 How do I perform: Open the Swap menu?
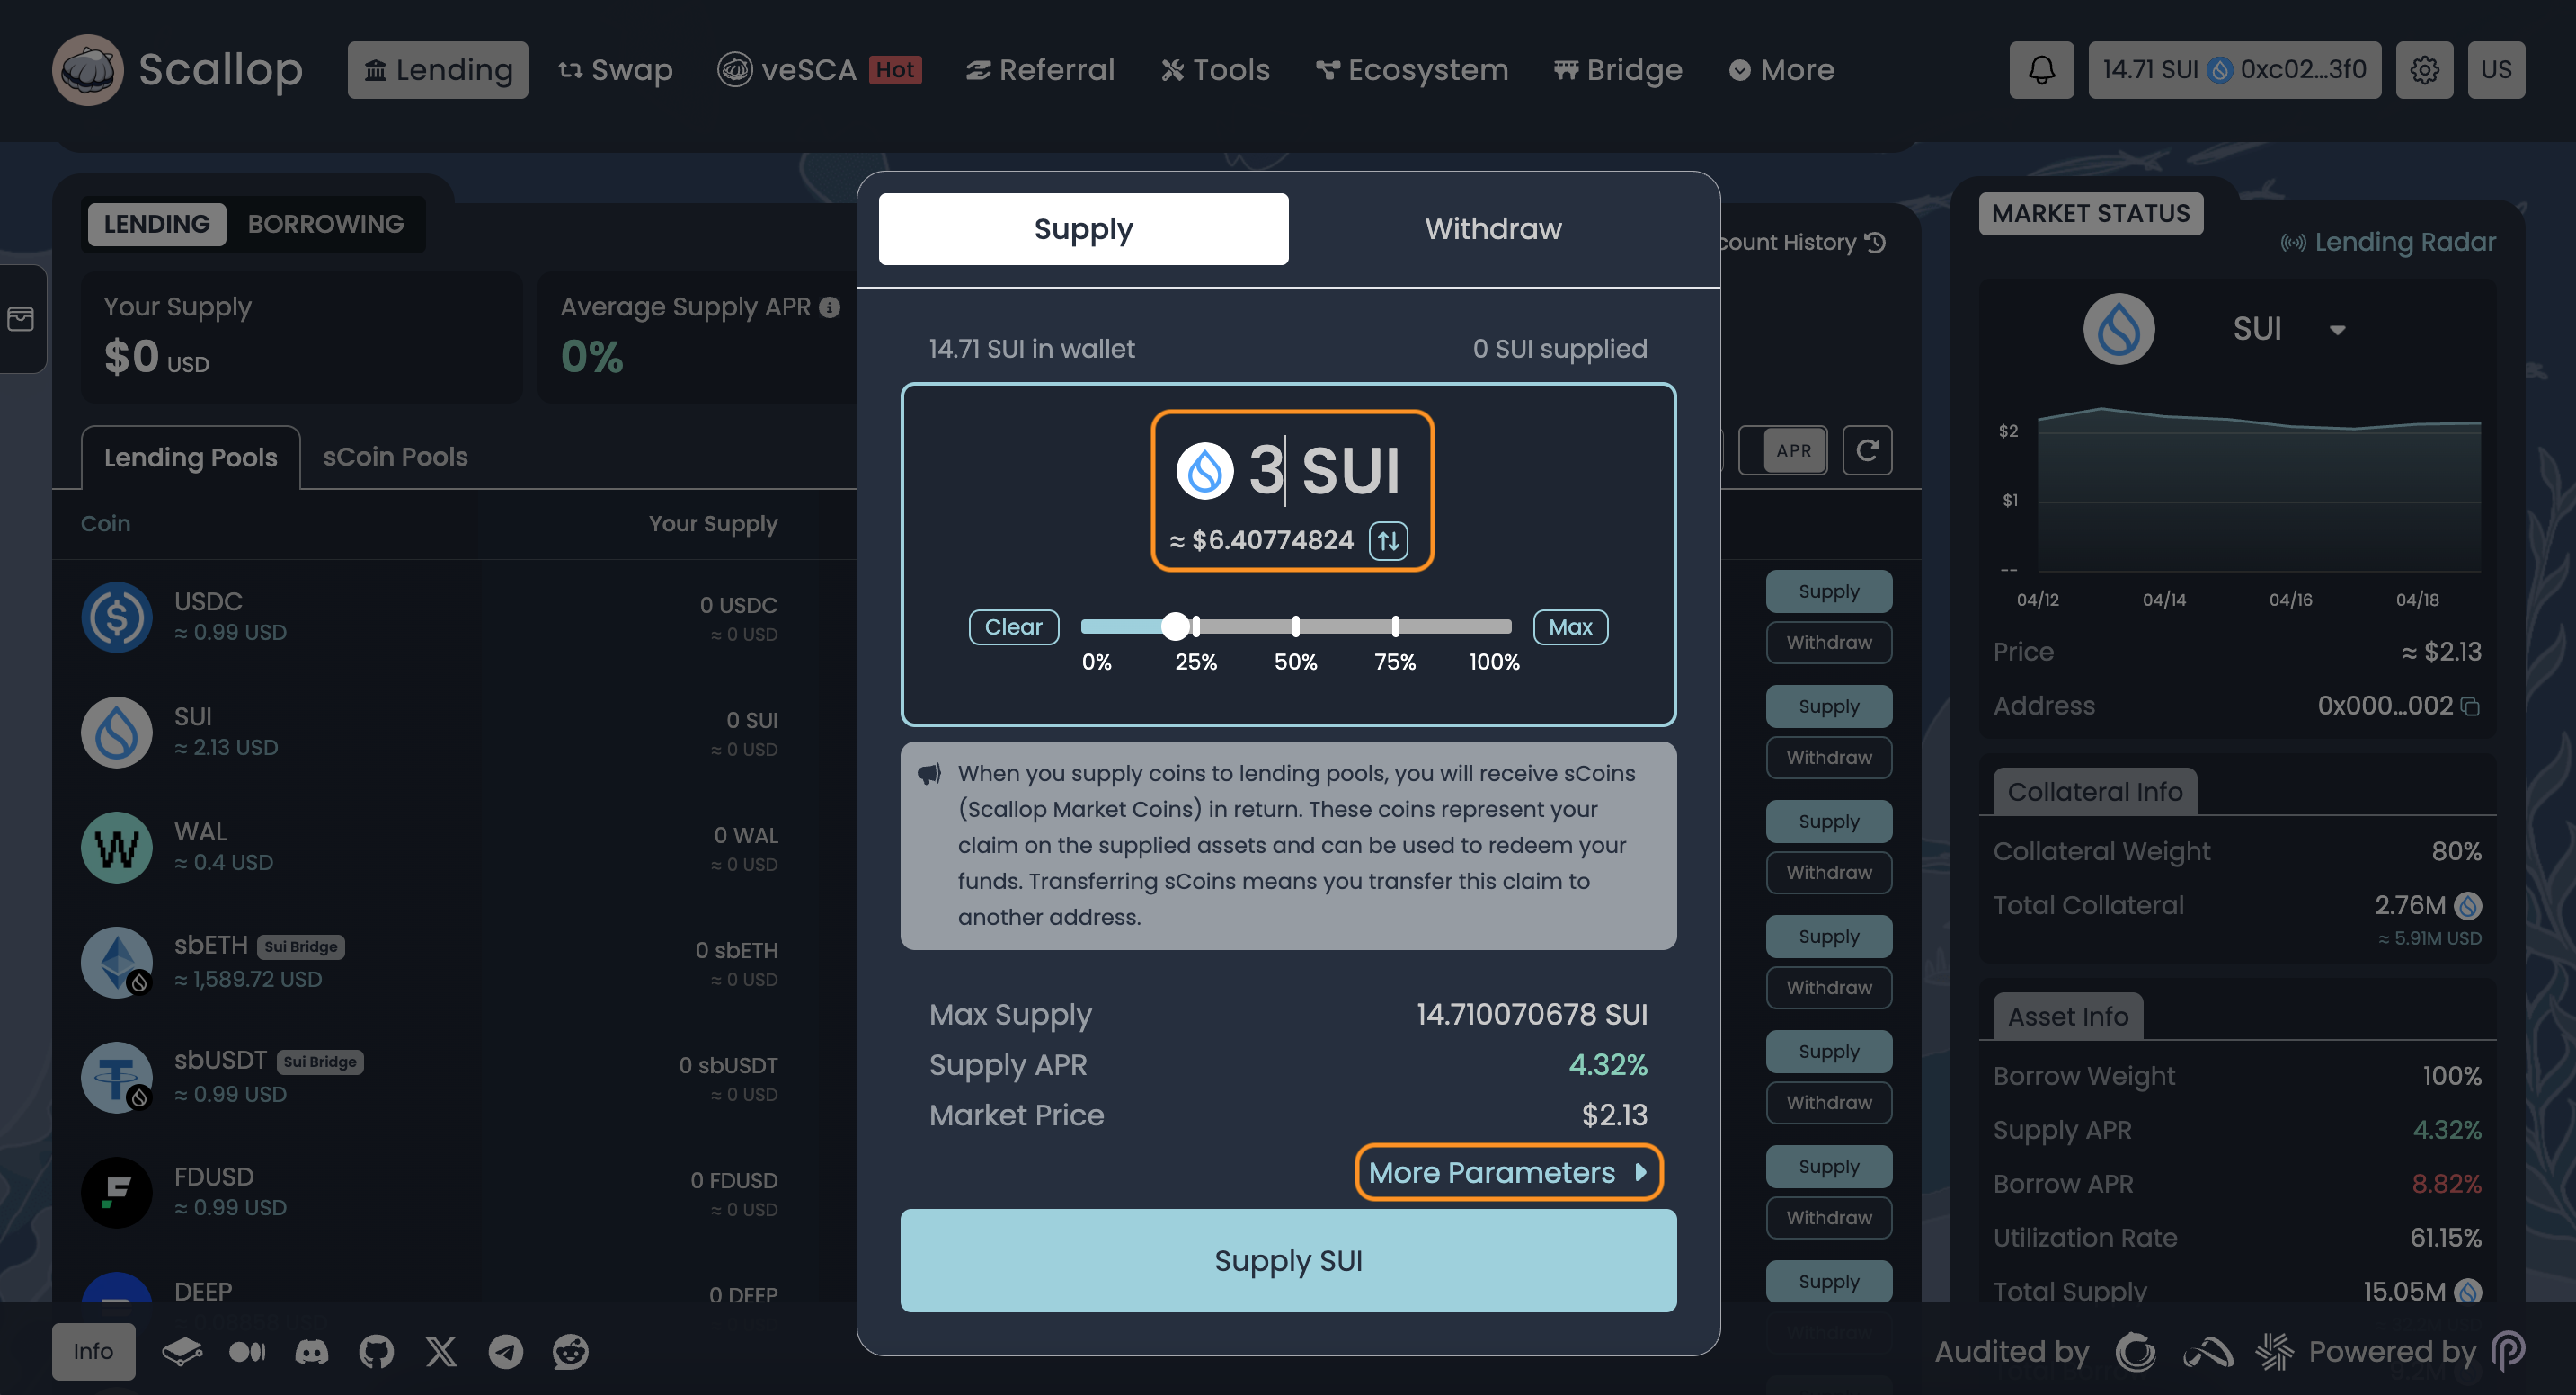615,70
